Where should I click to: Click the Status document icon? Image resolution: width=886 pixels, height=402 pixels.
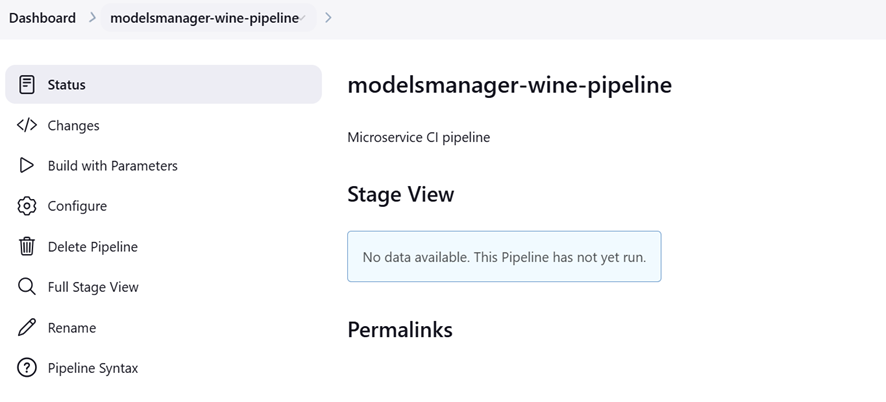(x=27, y=85)
